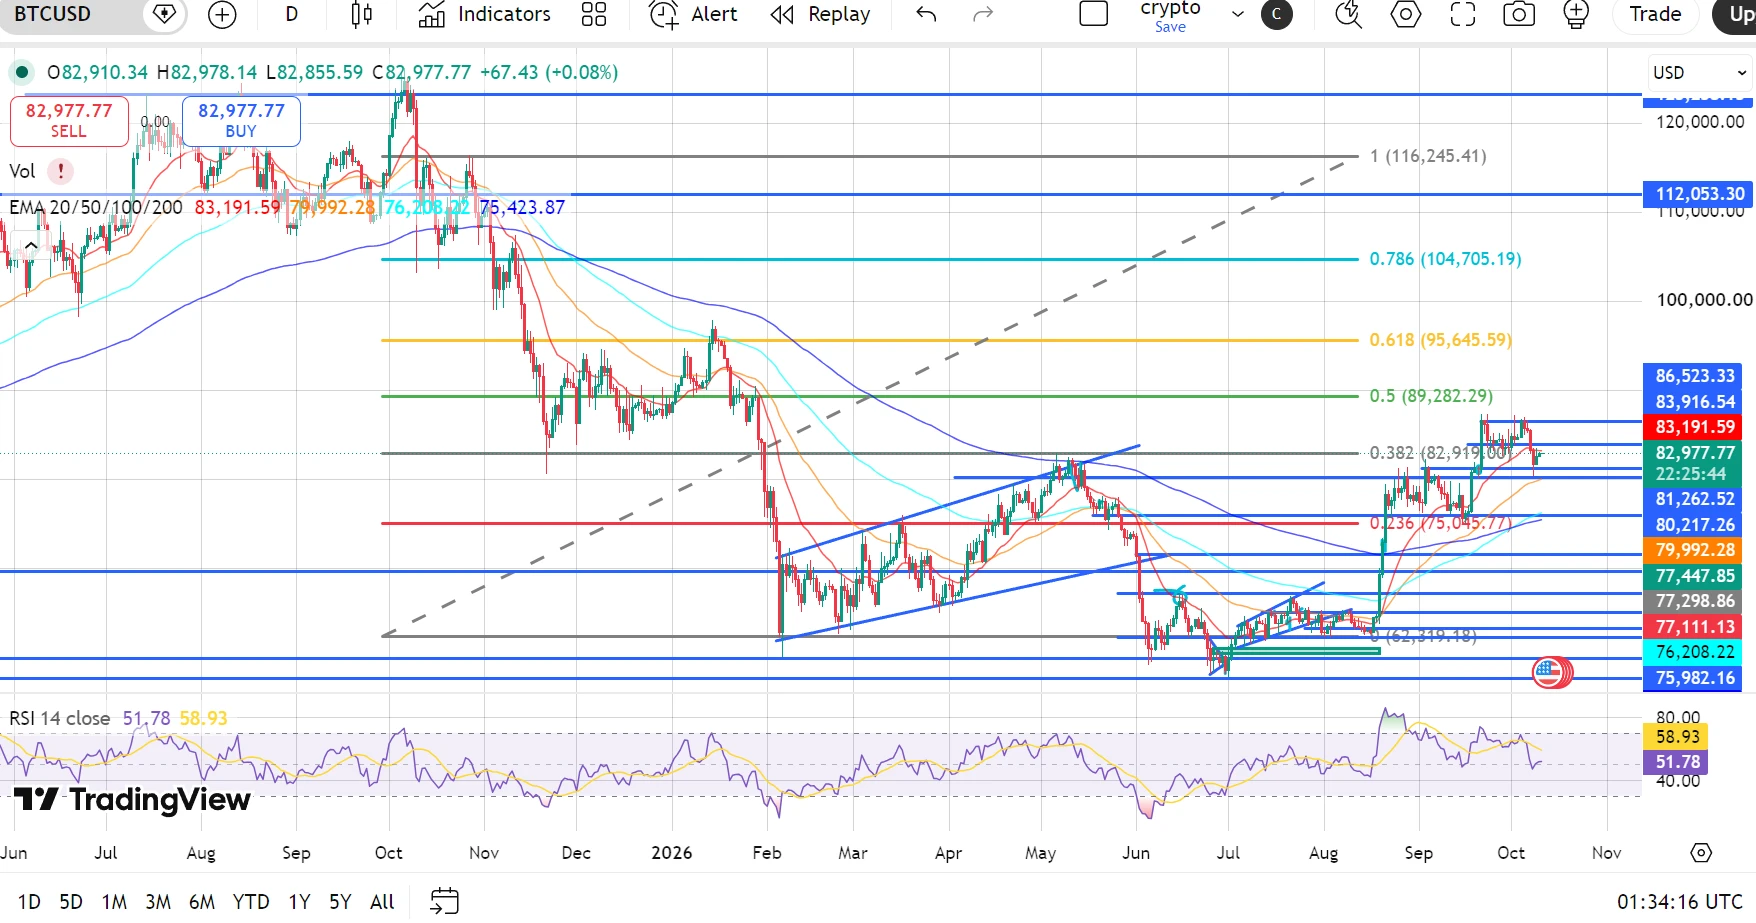Image resolution: width=1756 pixels, height=923 pixels.
Task: Take a chart snapshot with camera icon
Action: coord(1519,14)
